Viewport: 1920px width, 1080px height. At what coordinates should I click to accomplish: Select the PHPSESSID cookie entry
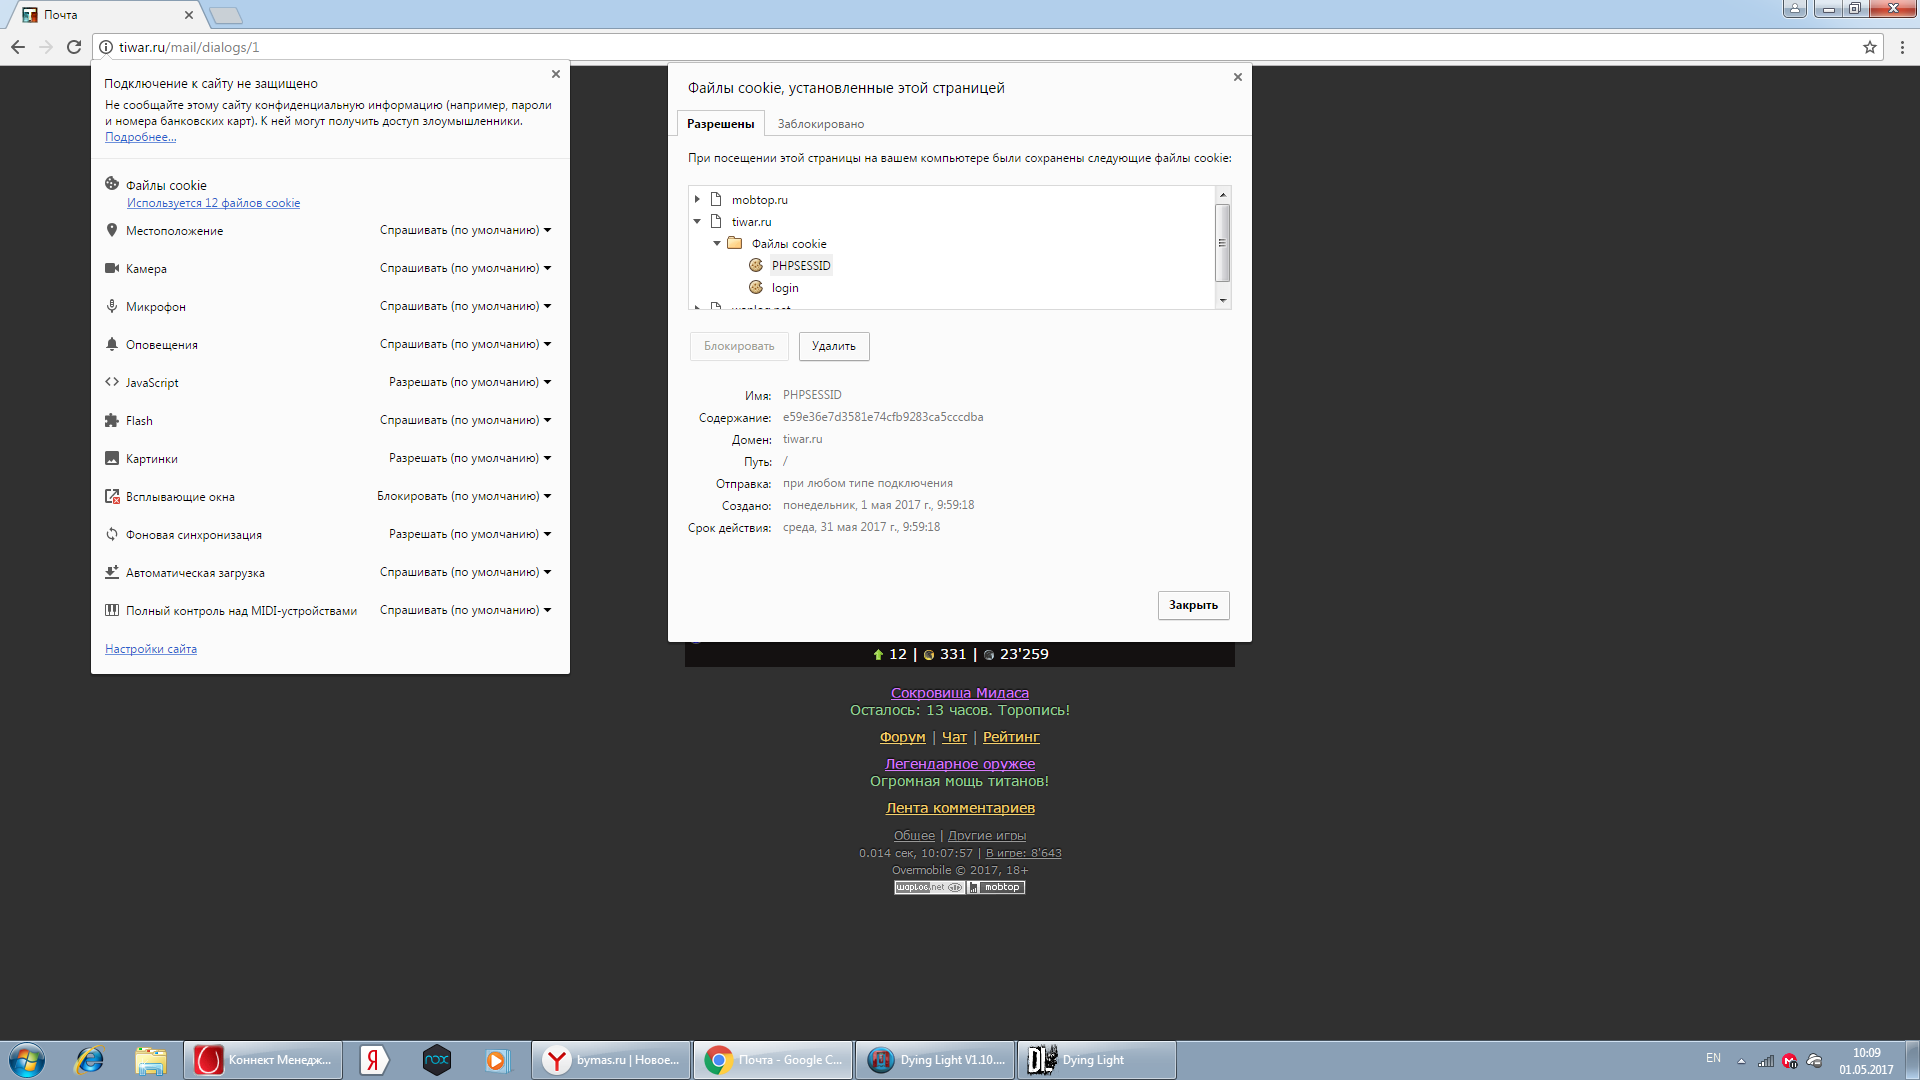(800, 266)
